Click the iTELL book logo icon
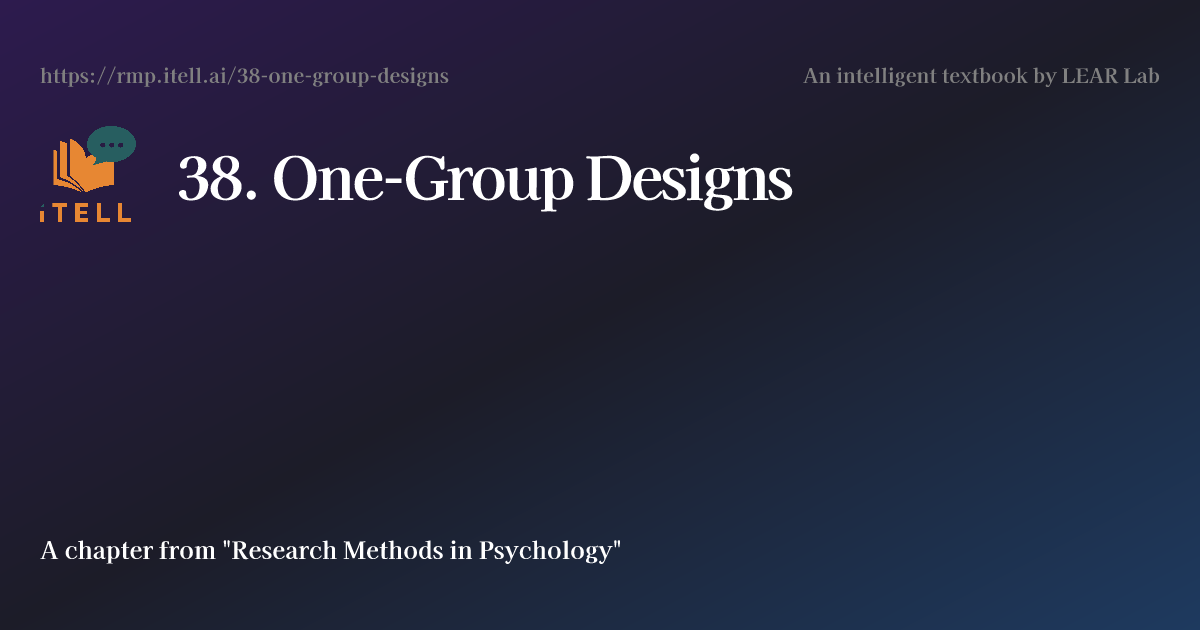Viewport: 1200px width, 630px height. point(88,174)
